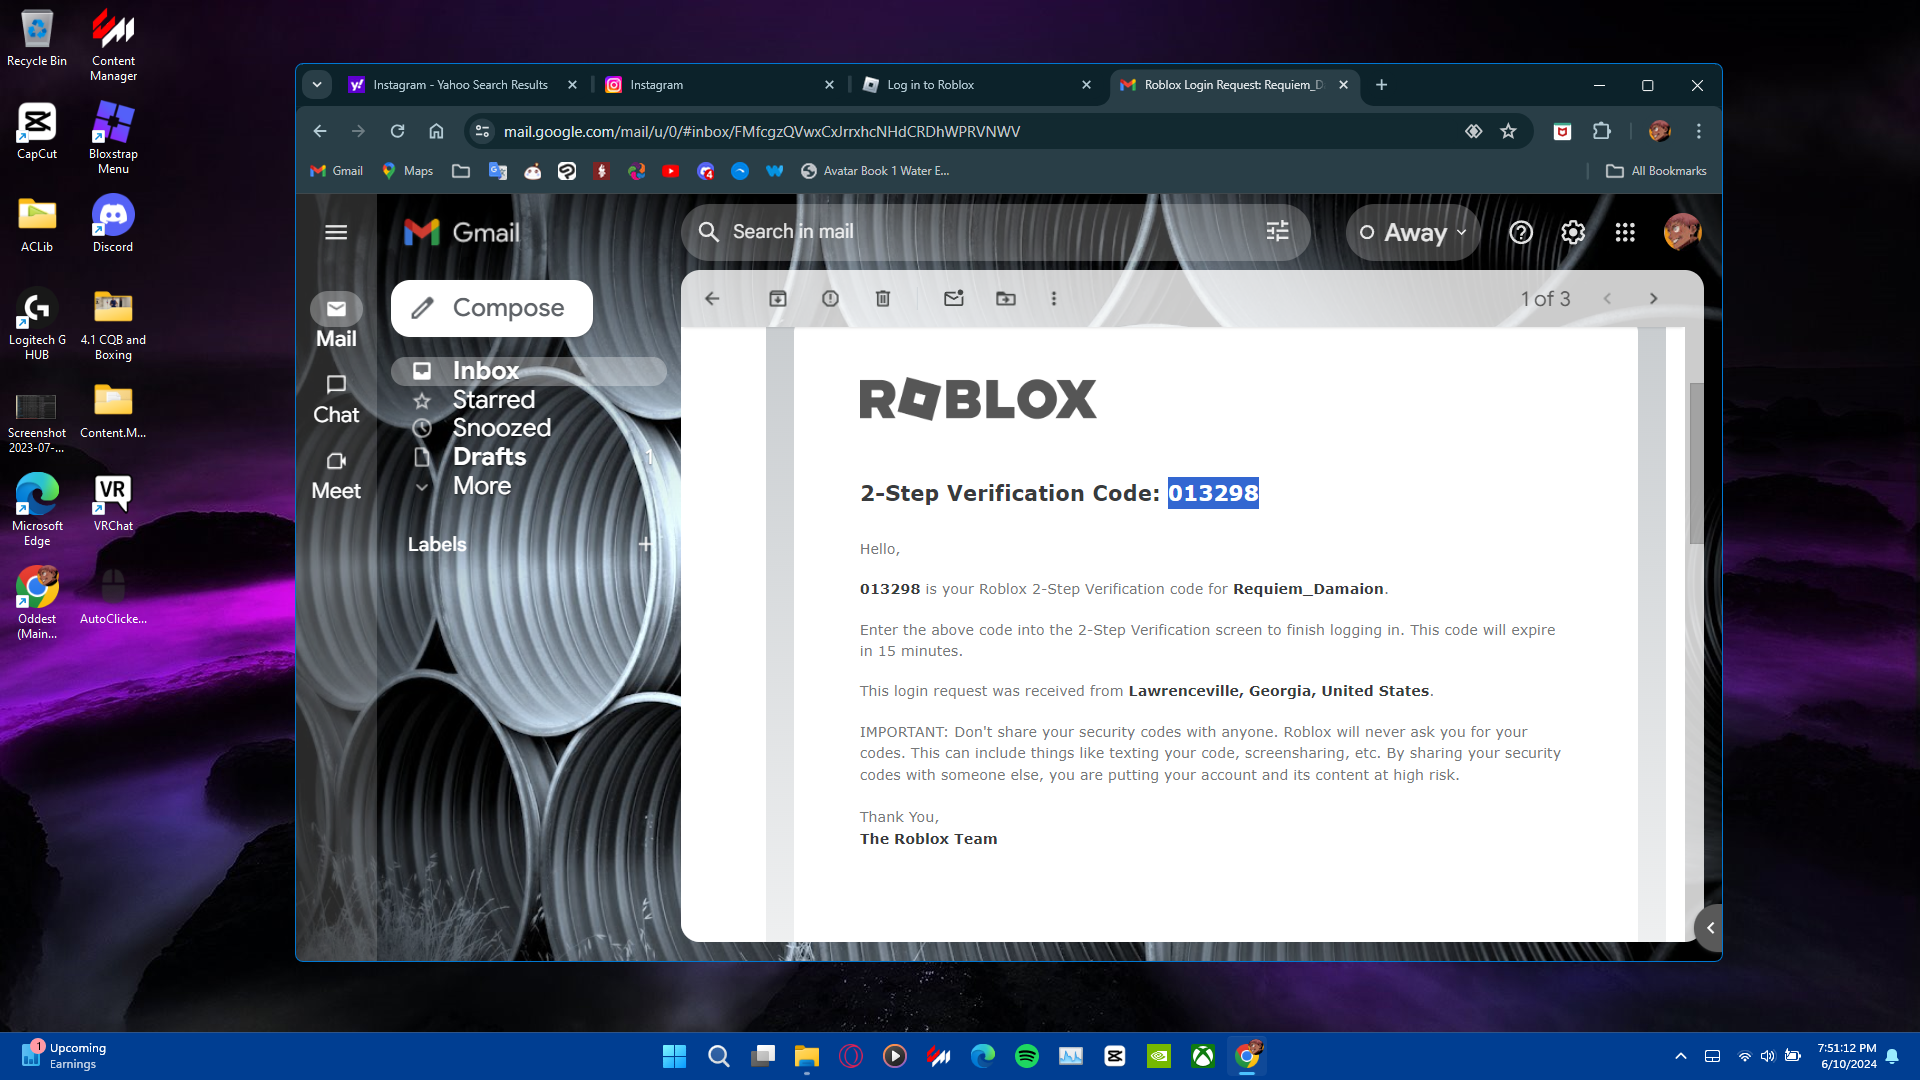Viewport: 1920px width, 1080px height.
Task: Click the Compose button
Action: pyautogui.click(x=491, y=308)
